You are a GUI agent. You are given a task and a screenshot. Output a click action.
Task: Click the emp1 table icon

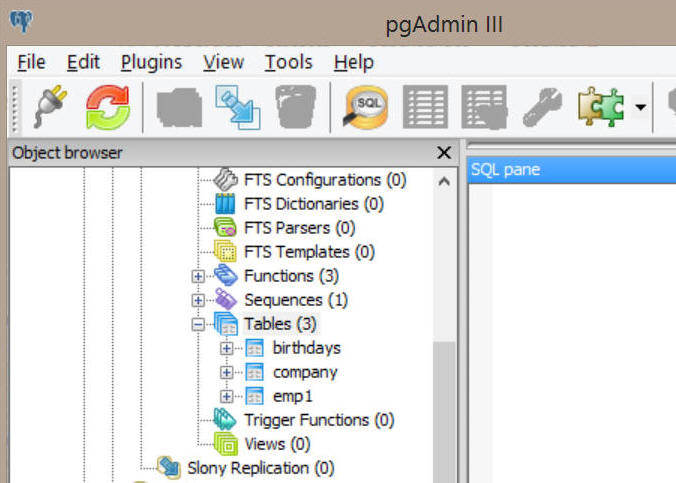tap(254, 396)
